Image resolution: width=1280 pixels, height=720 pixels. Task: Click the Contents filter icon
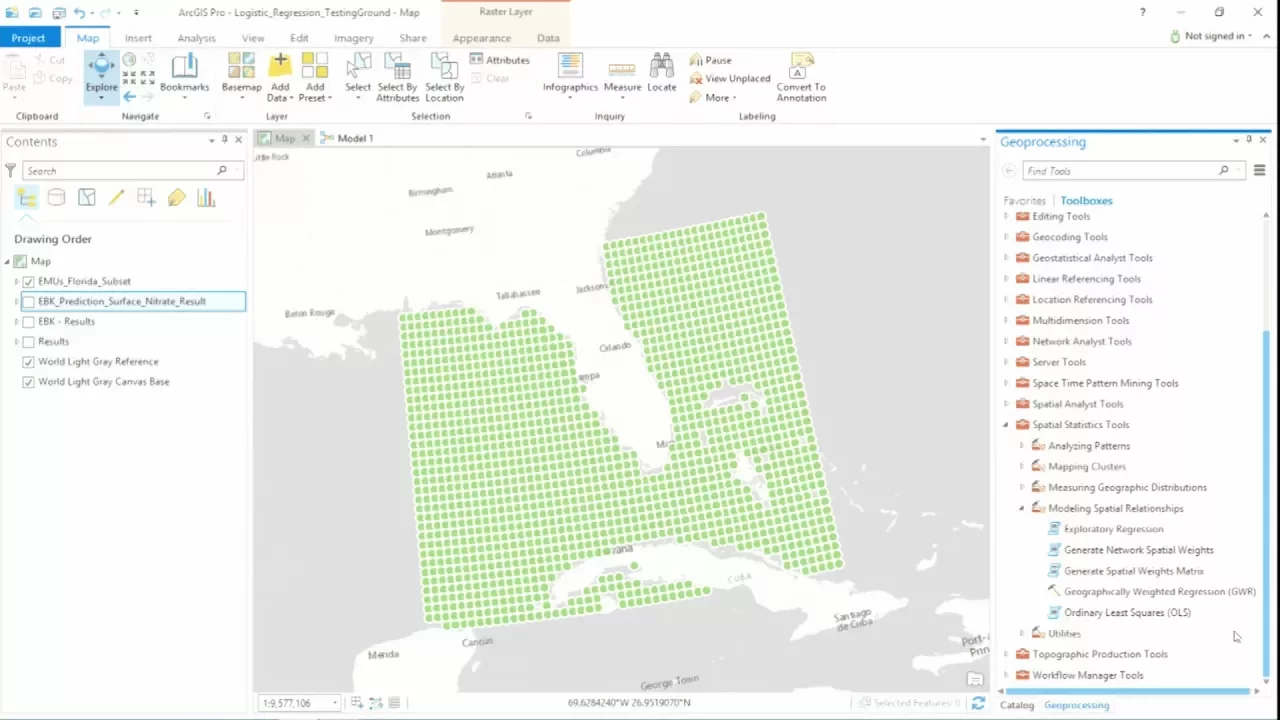10,171
